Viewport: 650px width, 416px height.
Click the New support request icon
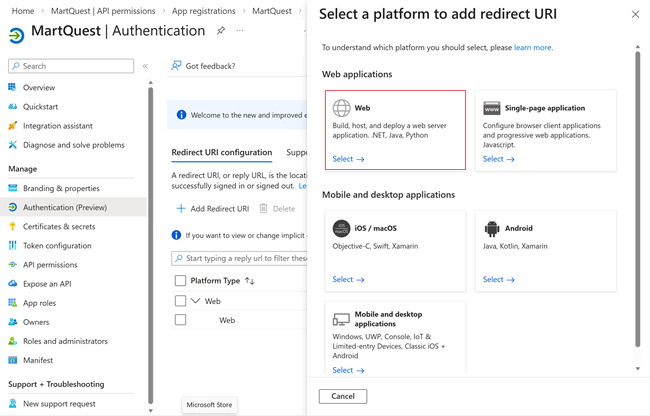pos(12,403)
